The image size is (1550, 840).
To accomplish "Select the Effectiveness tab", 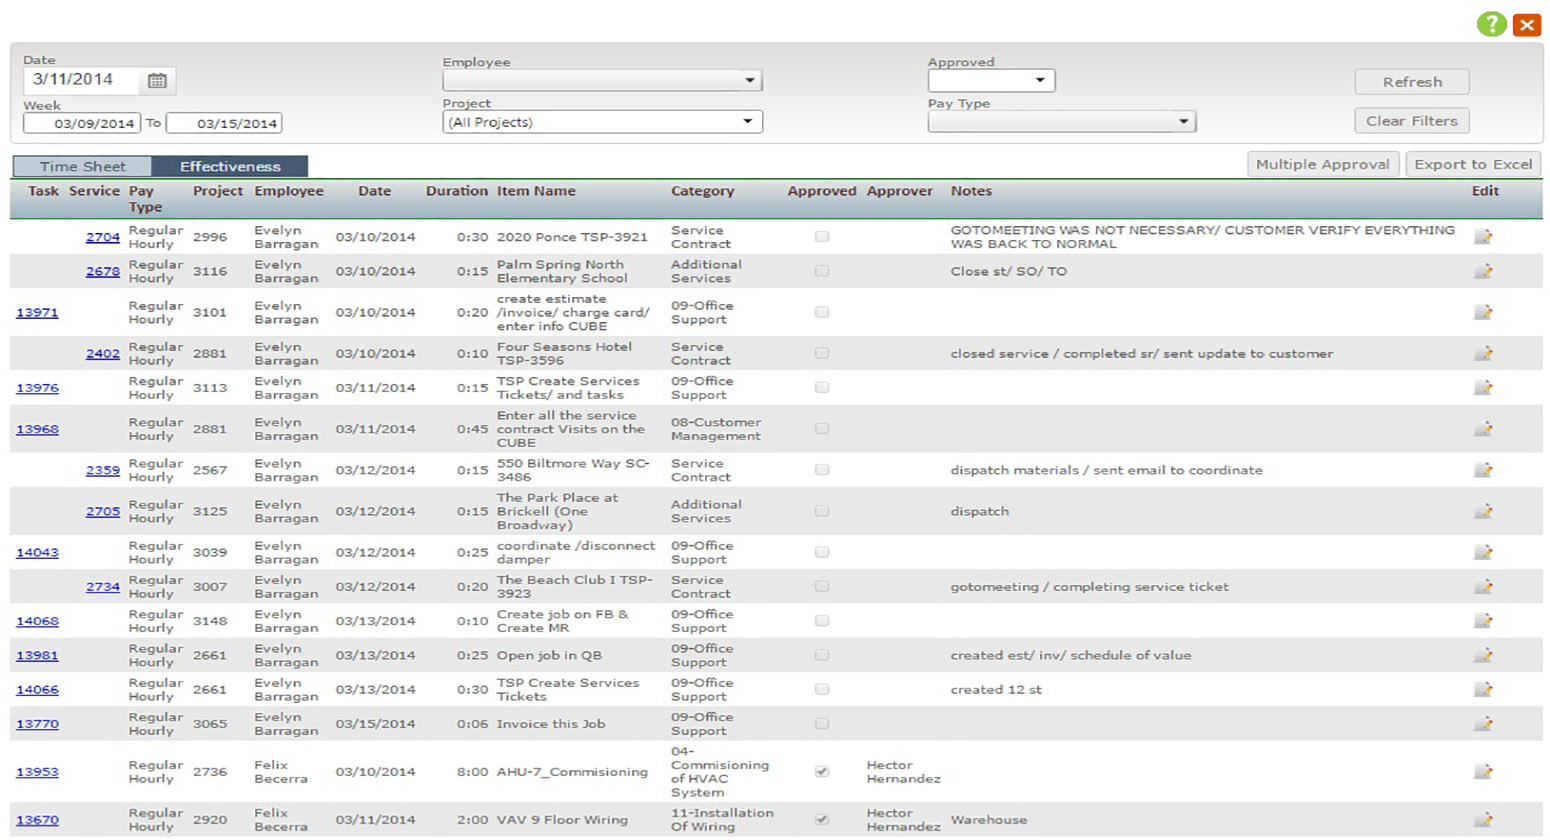I will [230, 167].
